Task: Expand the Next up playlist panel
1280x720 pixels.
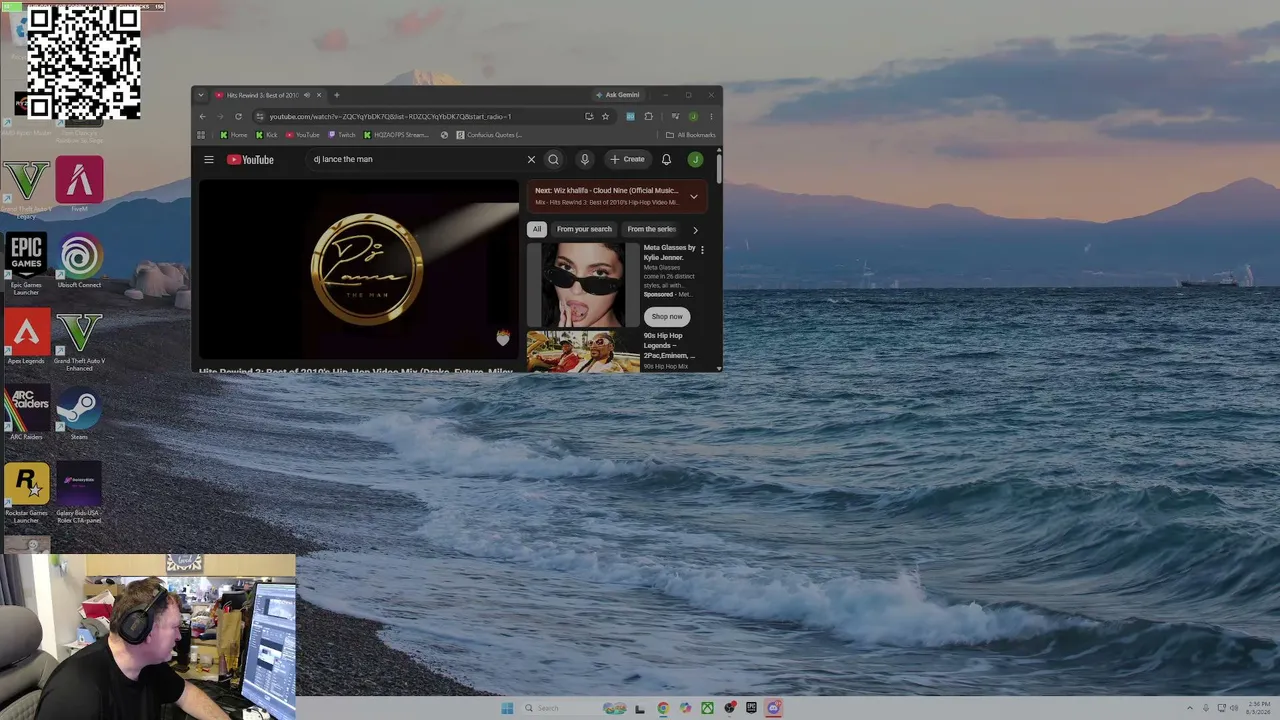Action: tap(693, 196)
